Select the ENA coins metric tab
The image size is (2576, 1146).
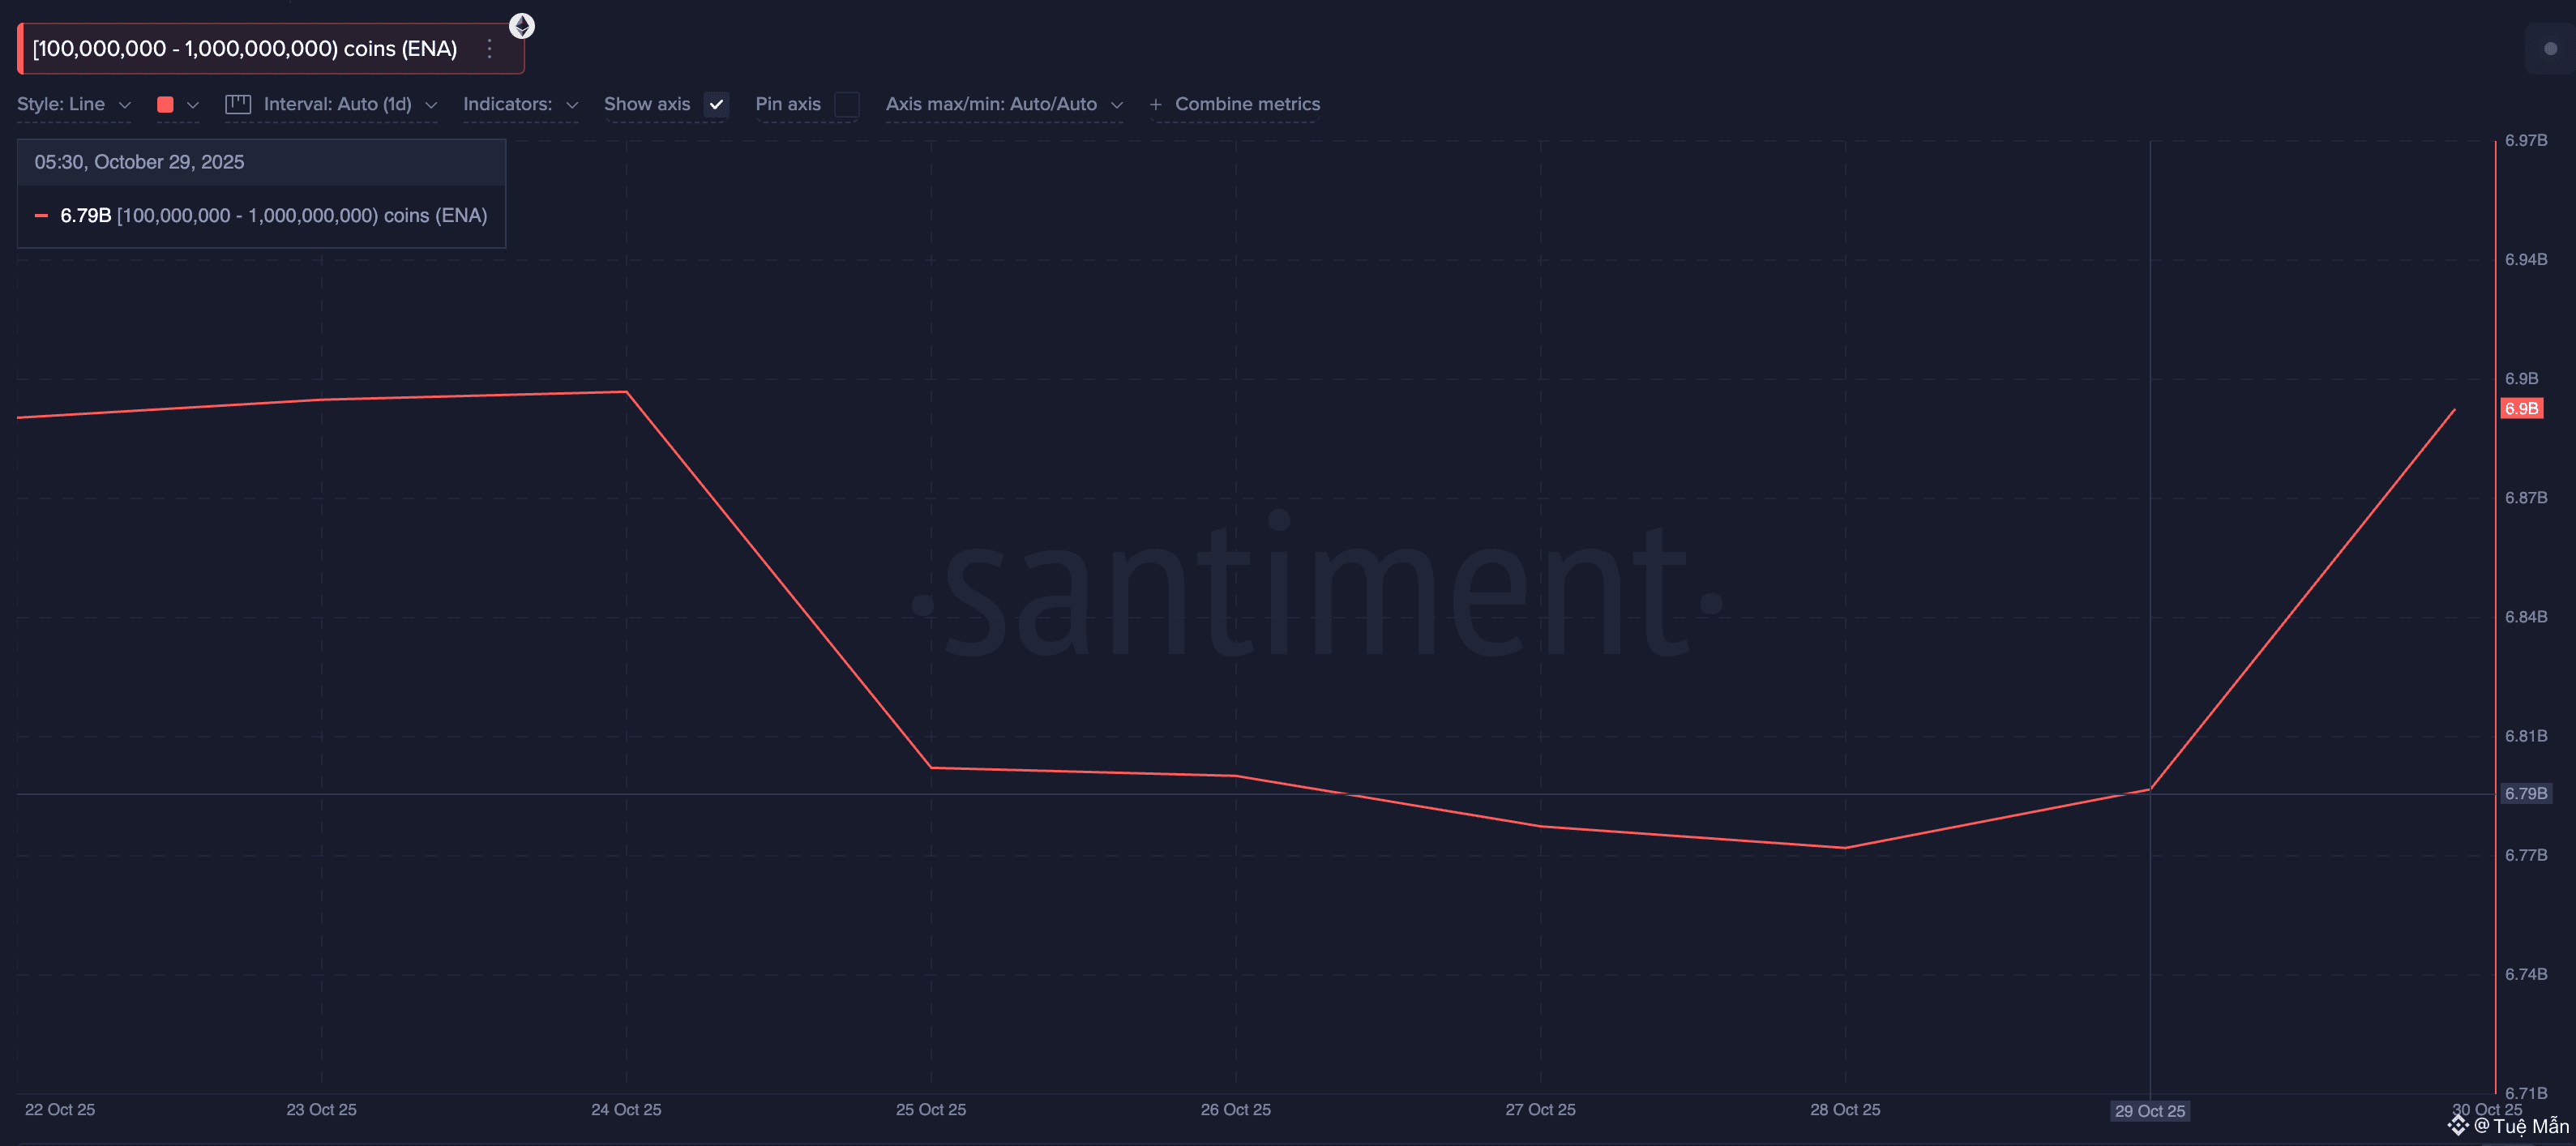[245, 49]
